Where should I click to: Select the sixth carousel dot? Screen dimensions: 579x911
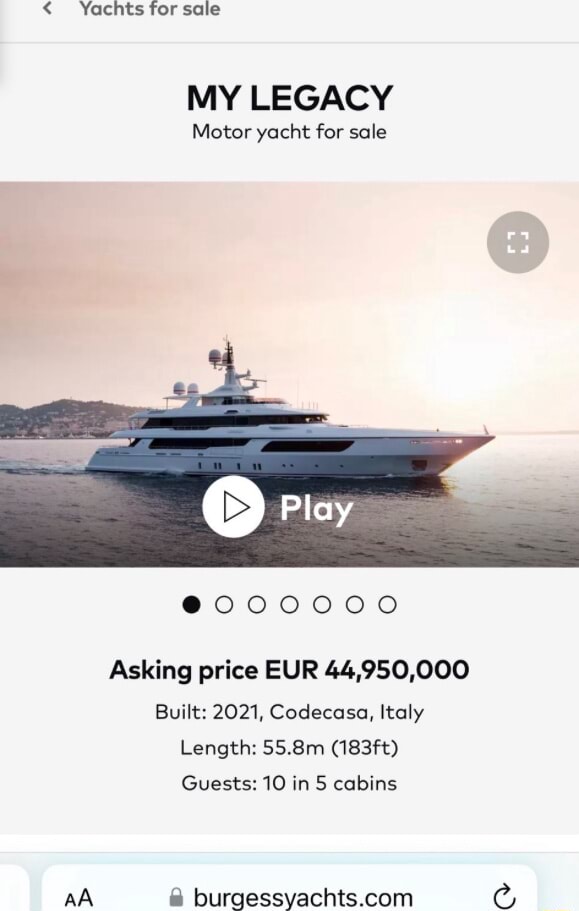point(355,604)
